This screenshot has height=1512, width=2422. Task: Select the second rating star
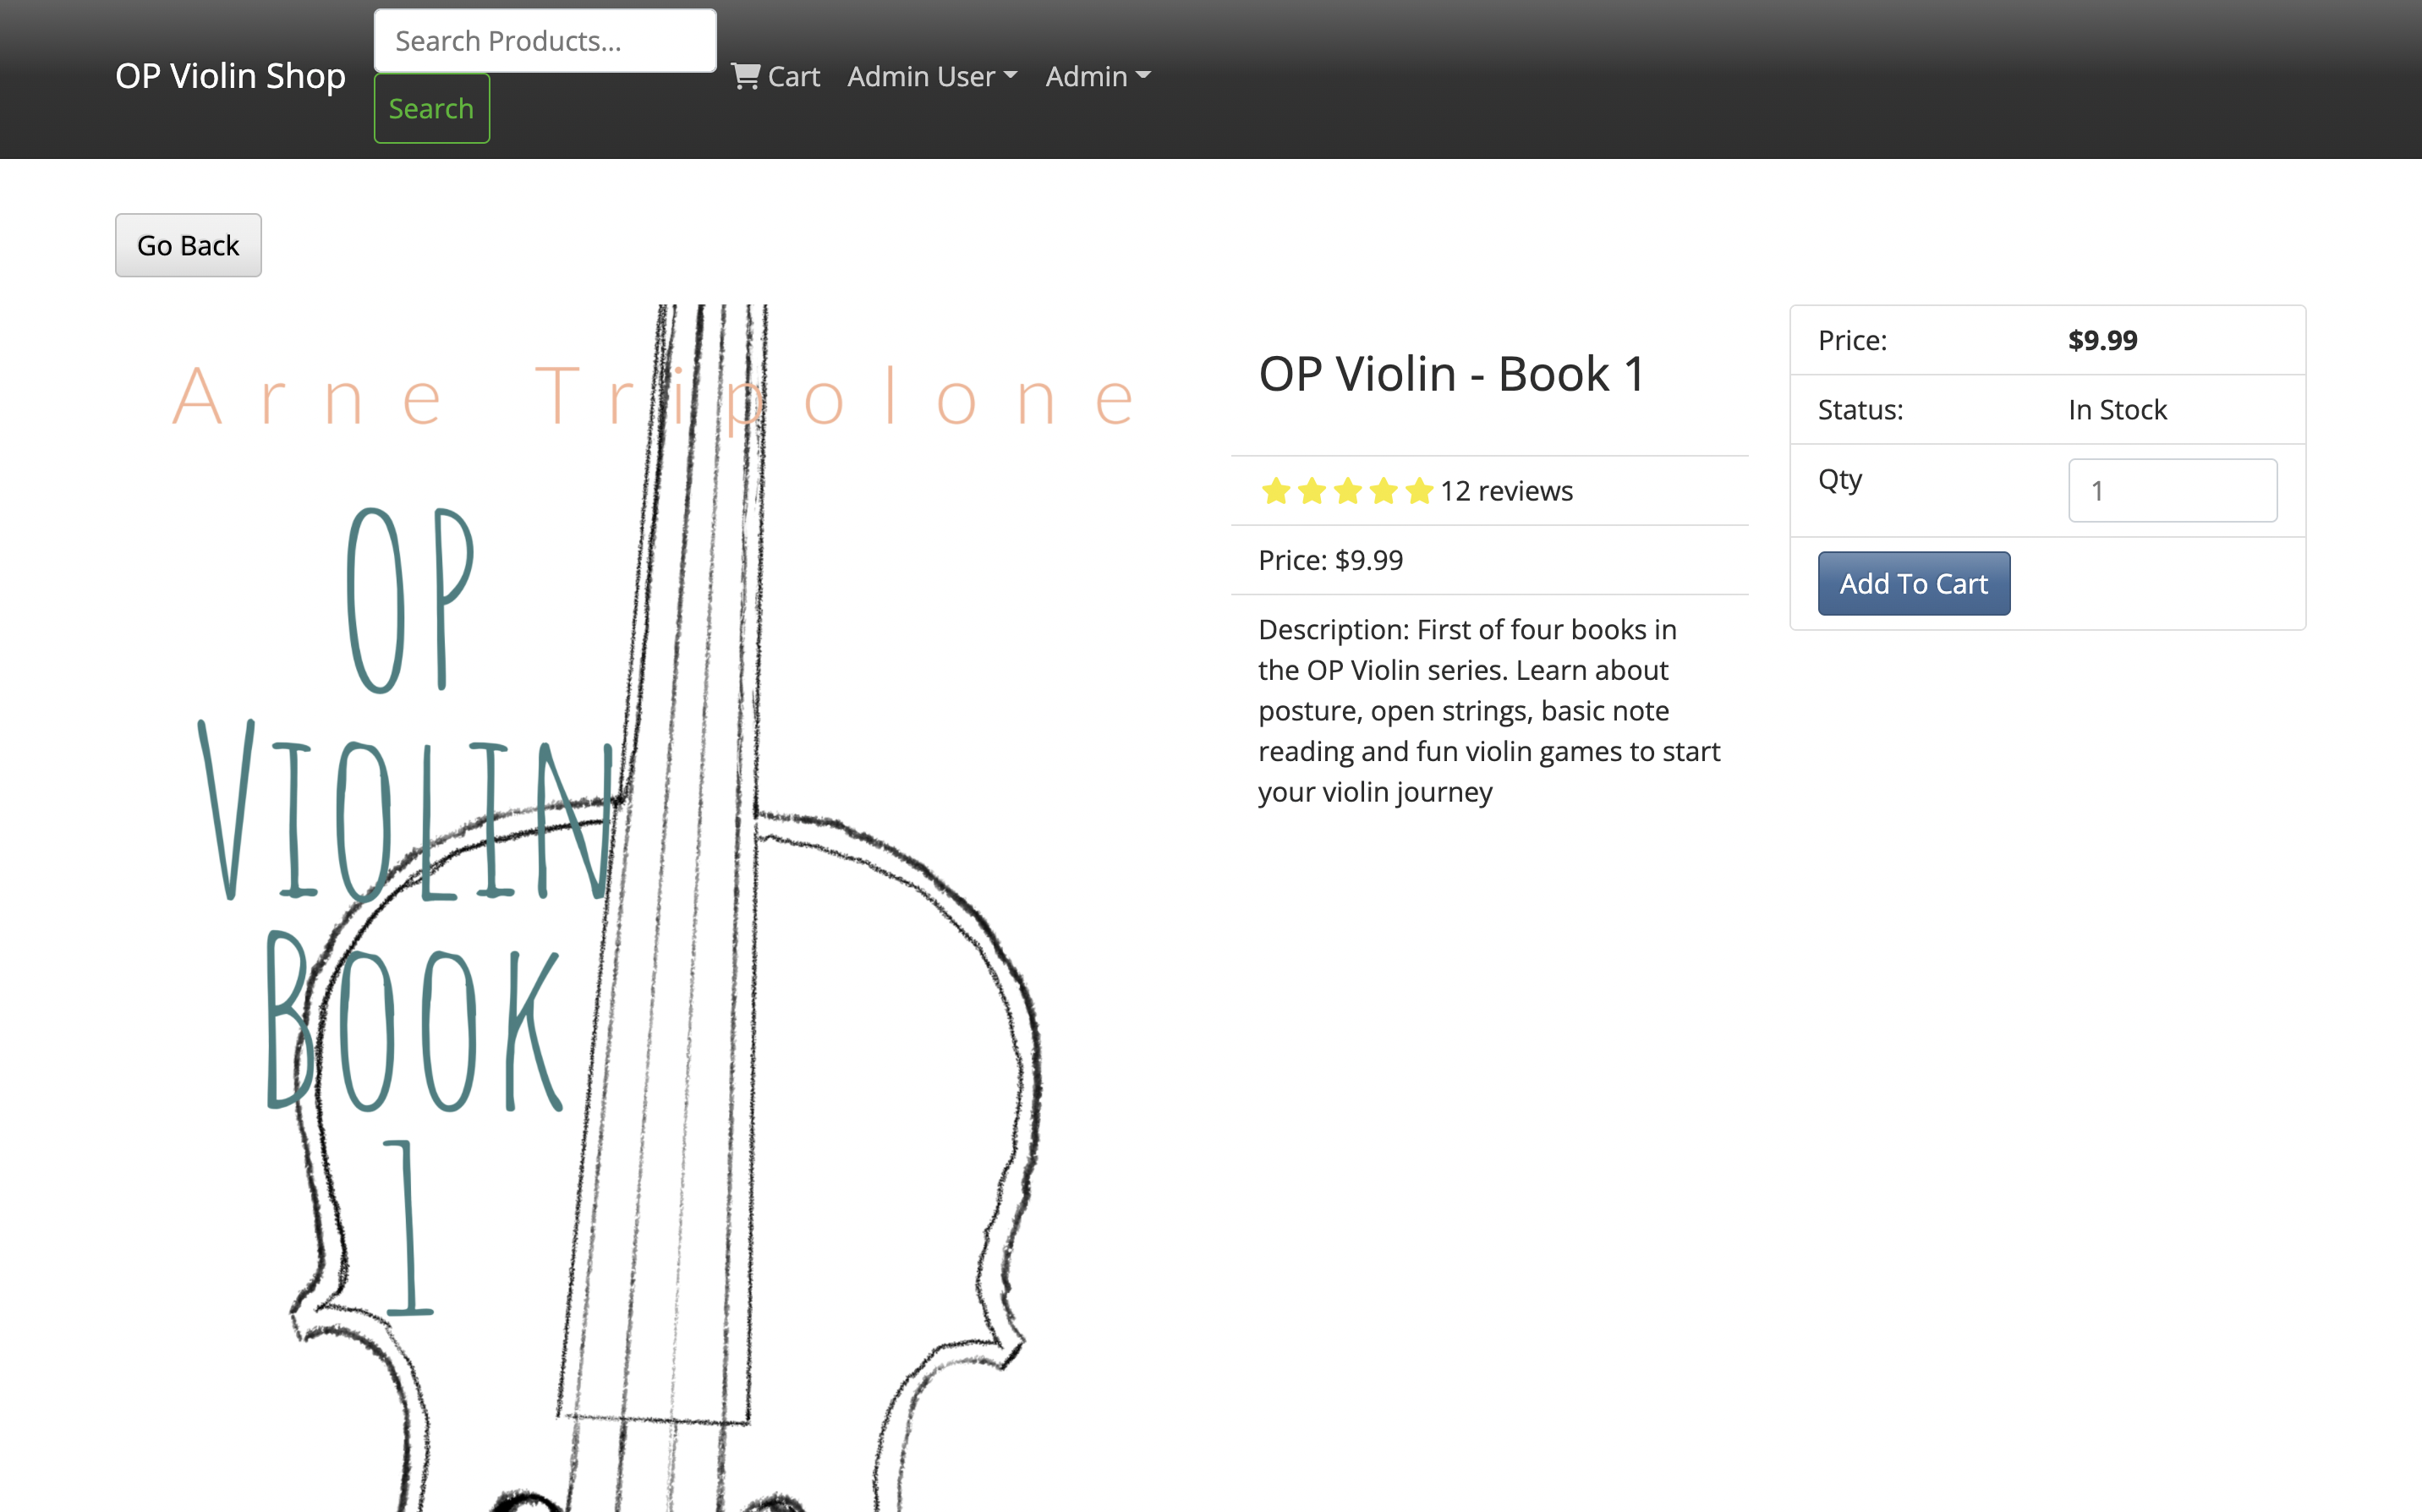pyautogui.click(x=1312, y=491)
